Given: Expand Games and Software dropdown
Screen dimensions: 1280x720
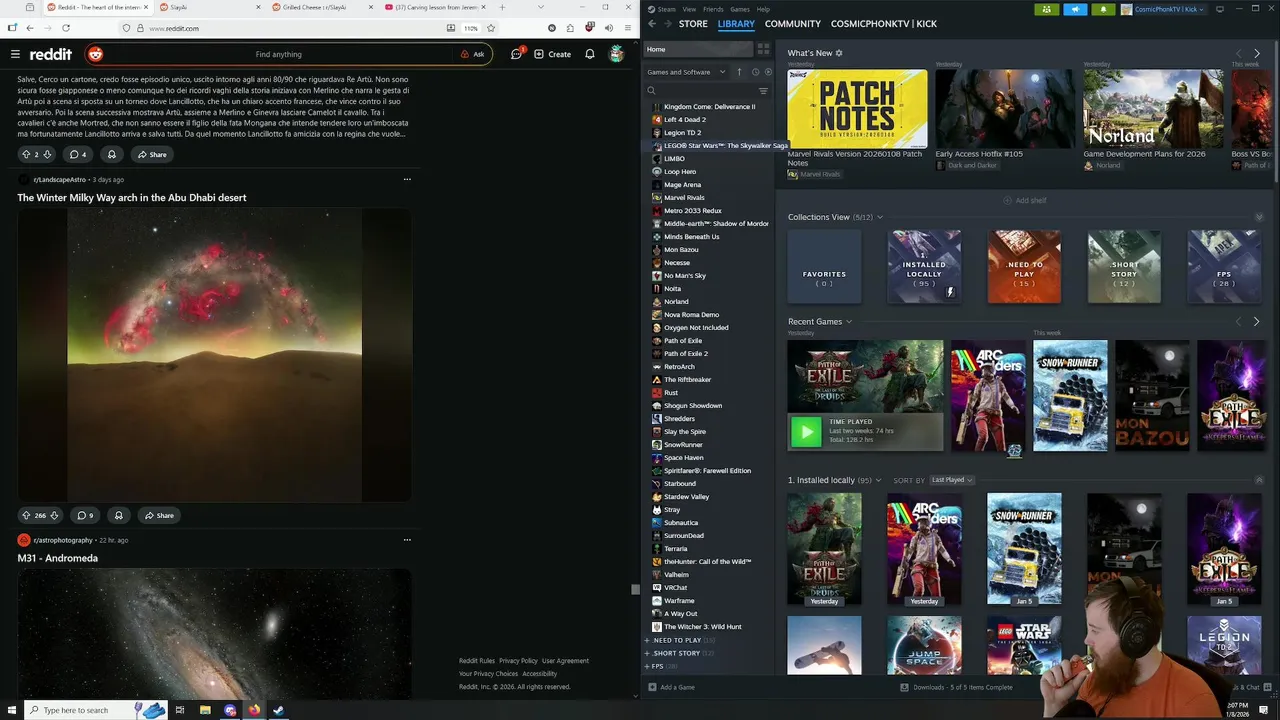Looking at the screenshot, I should [x=685, y=72].
